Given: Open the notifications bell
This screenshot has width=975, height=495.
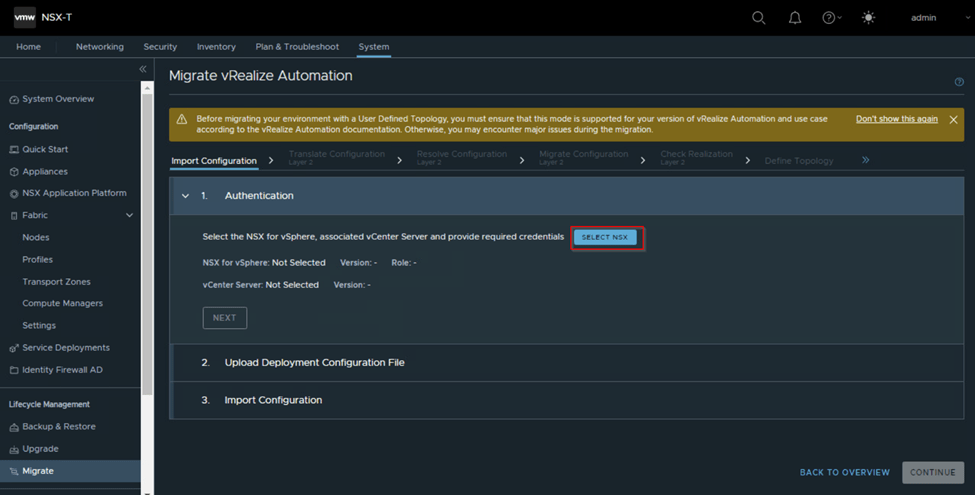Looking at the screenshot, I should click(795, 18).
